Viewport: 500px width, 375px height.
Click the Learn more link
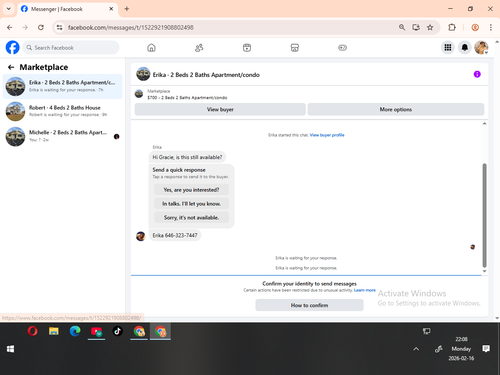(x=365, y=290)
